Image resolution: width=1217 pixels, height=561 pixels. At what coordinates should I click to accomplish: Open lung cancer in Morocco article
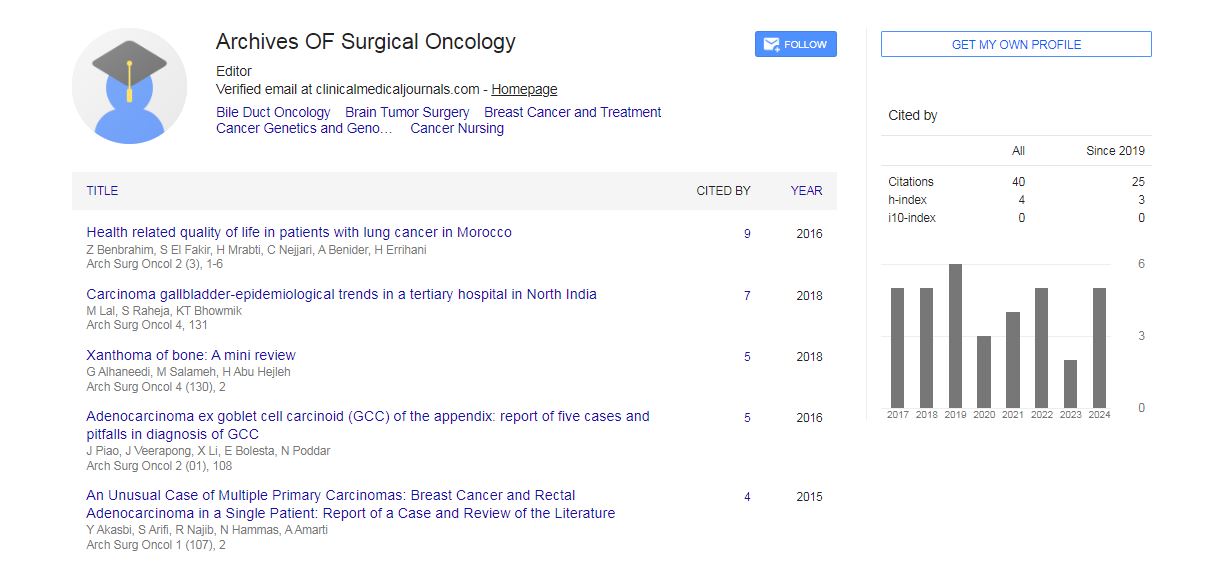click(299, 232)
